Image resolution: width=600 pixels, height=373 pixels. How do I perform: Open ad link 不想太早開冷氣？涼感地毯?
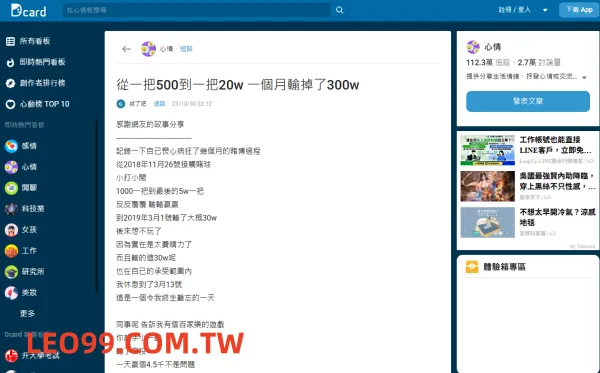(x=557, y=217)
